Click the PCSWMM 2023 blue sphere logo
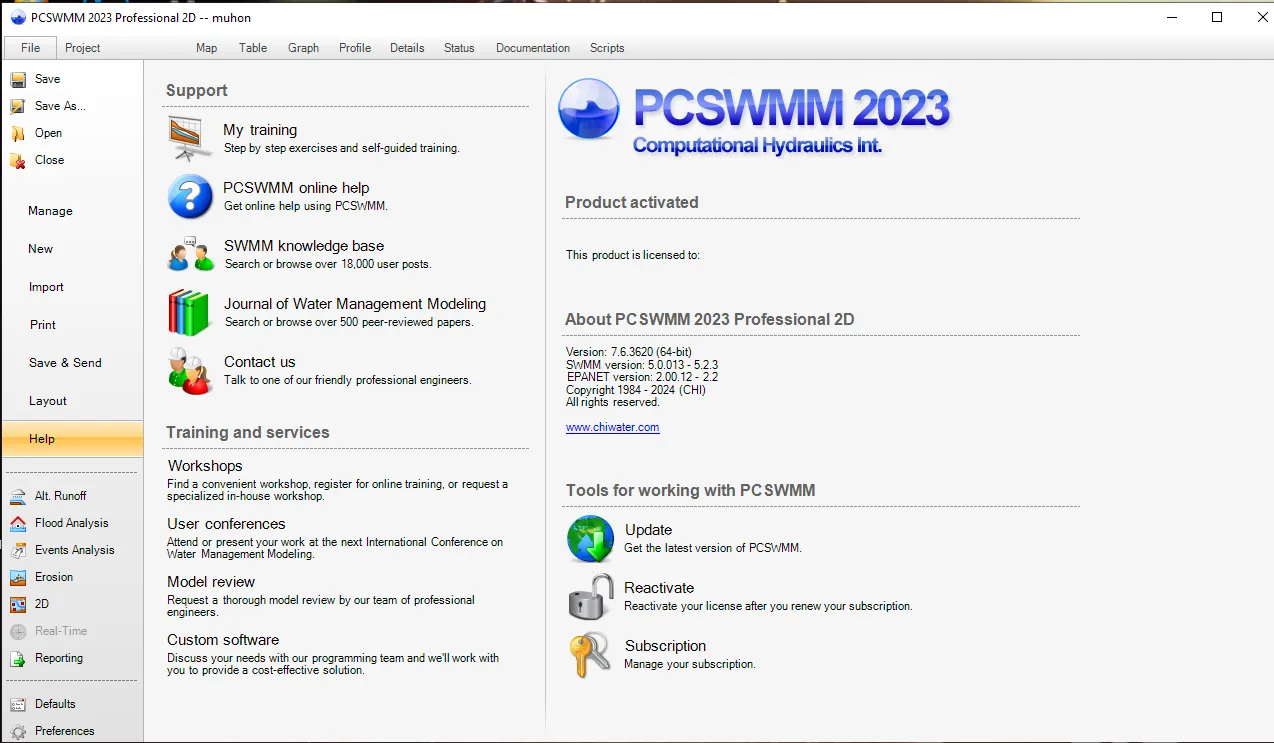The image size is (1274, 743). click(x=589, y=109)
